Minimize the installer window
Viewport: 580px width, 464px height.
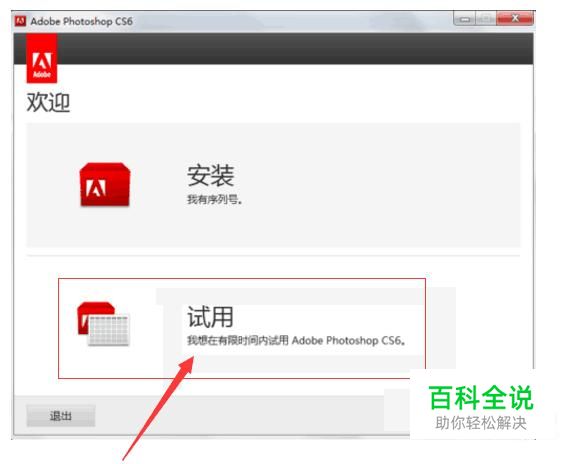pyautogui.click(x=465, y=19)
